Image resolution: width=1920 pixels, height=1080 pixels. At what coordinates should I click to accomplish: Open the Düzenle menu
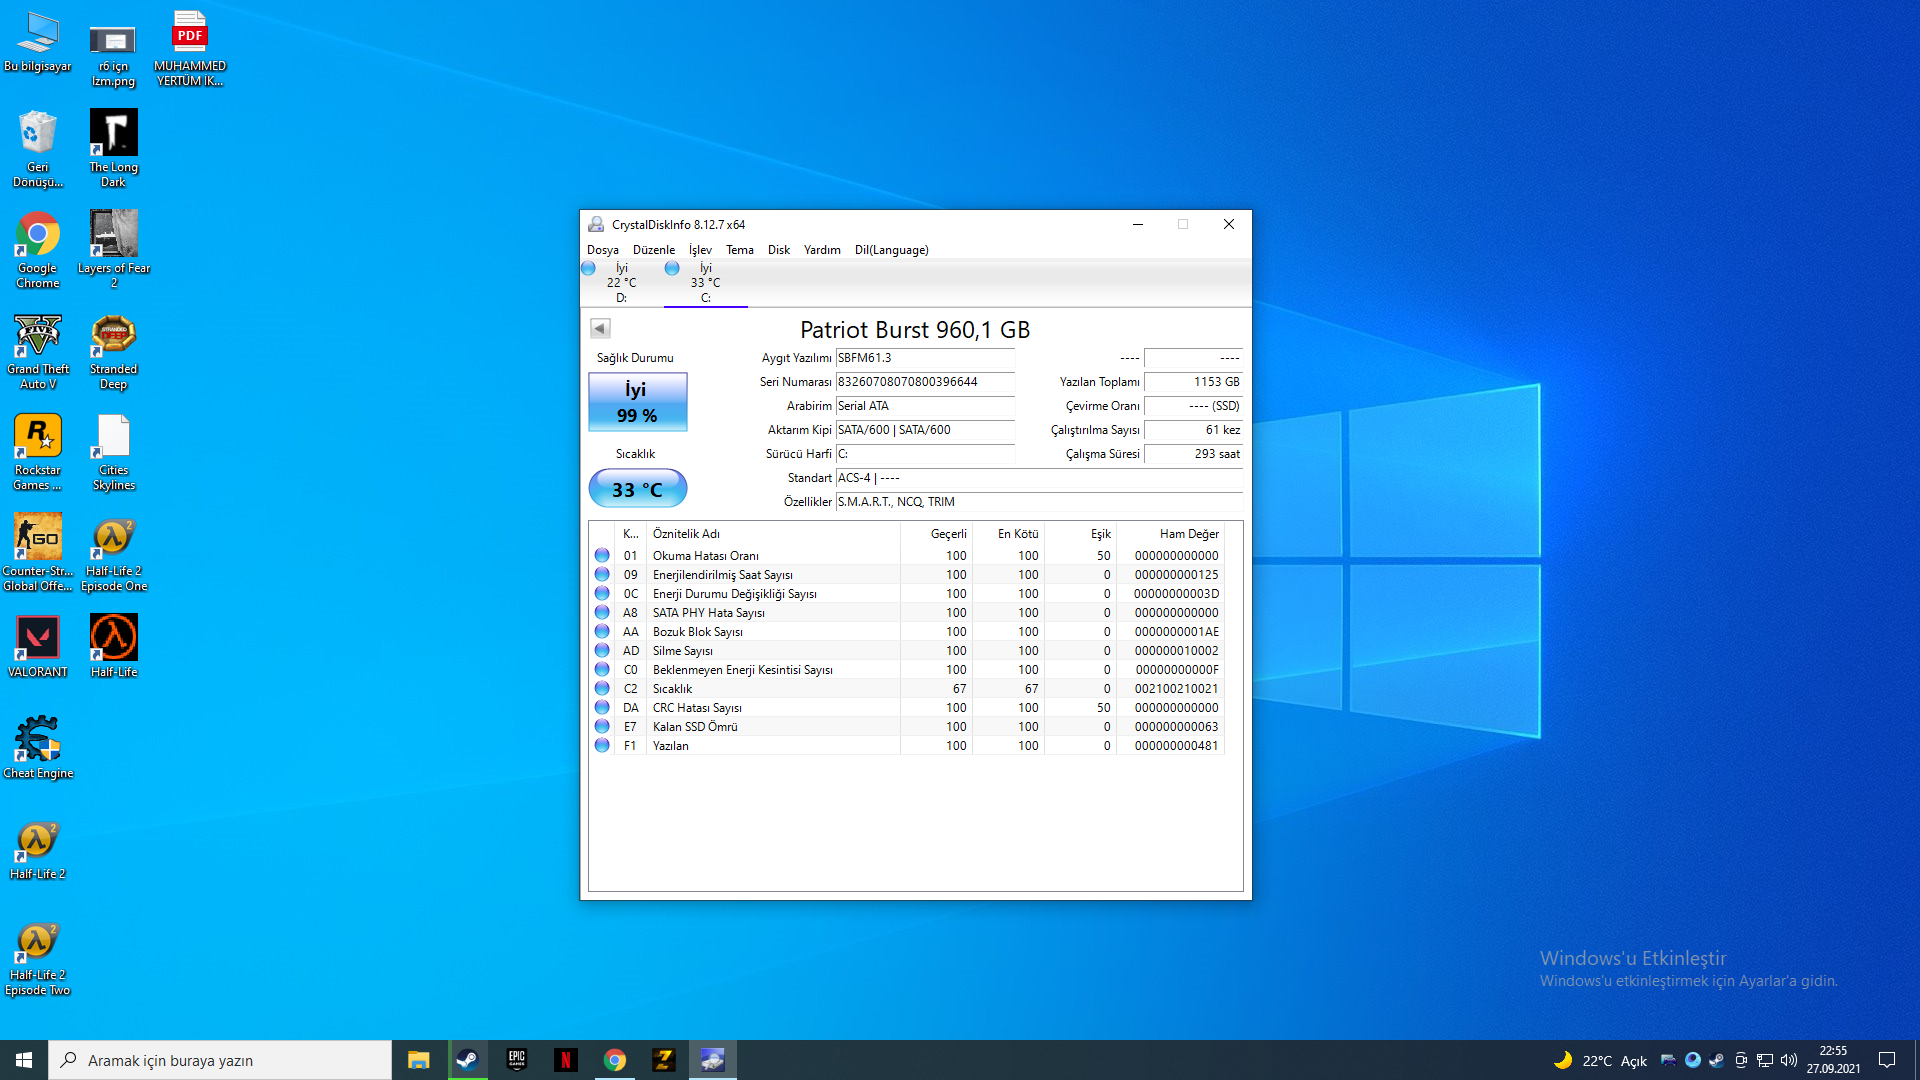coord(654,250)
